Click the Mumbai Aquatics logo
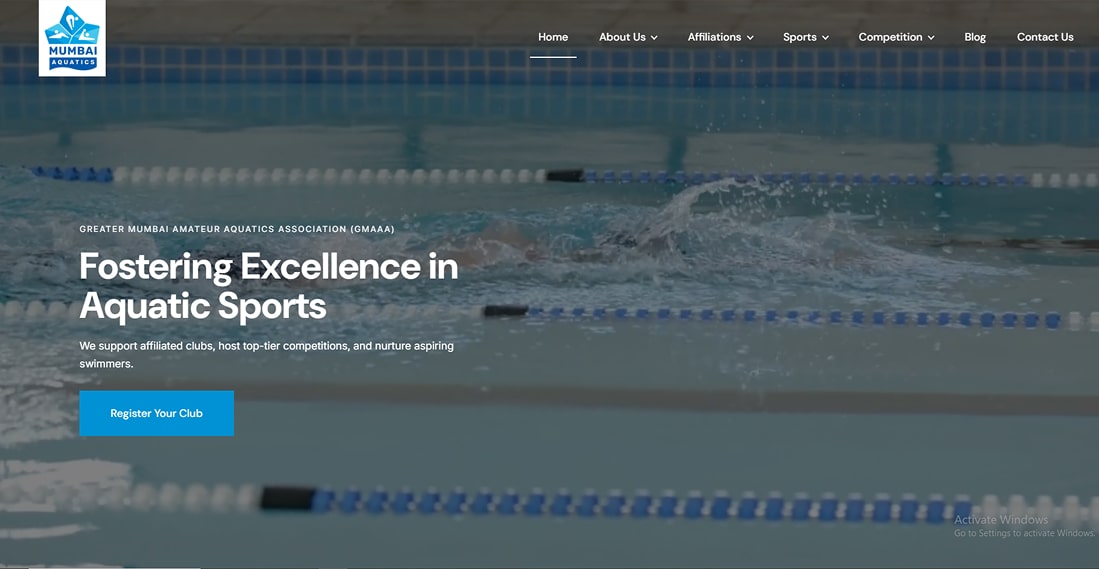The width and height of the screenshot is (1099, 569). click(72, 38)
